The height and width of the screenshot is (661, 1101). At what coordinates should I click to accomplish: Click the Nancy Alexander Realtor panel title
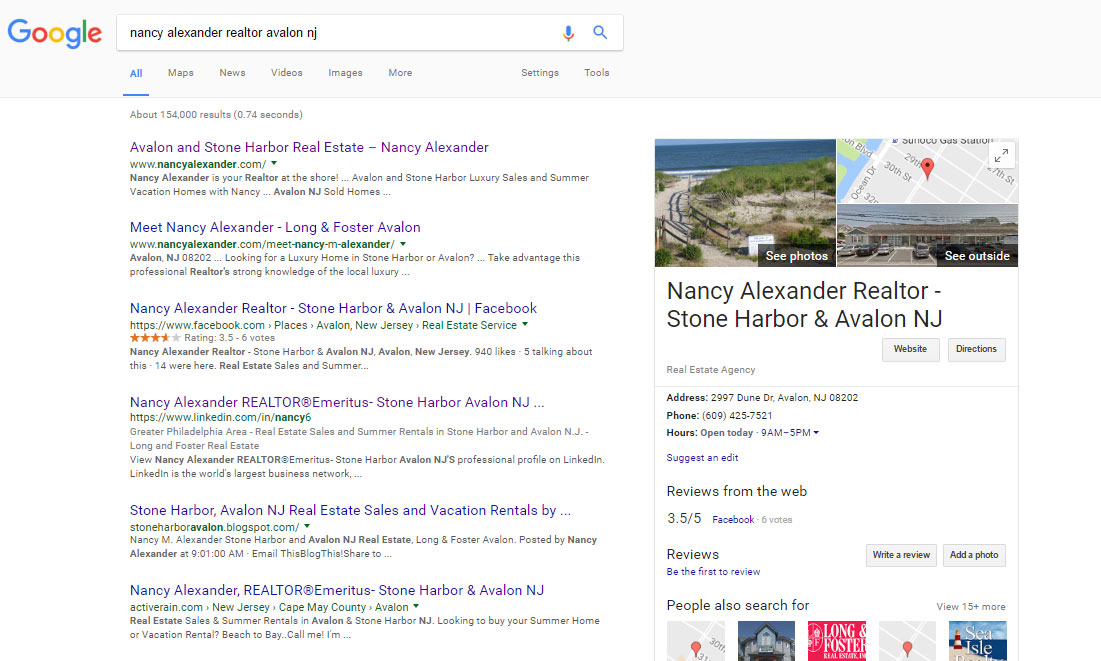(804, 305)
